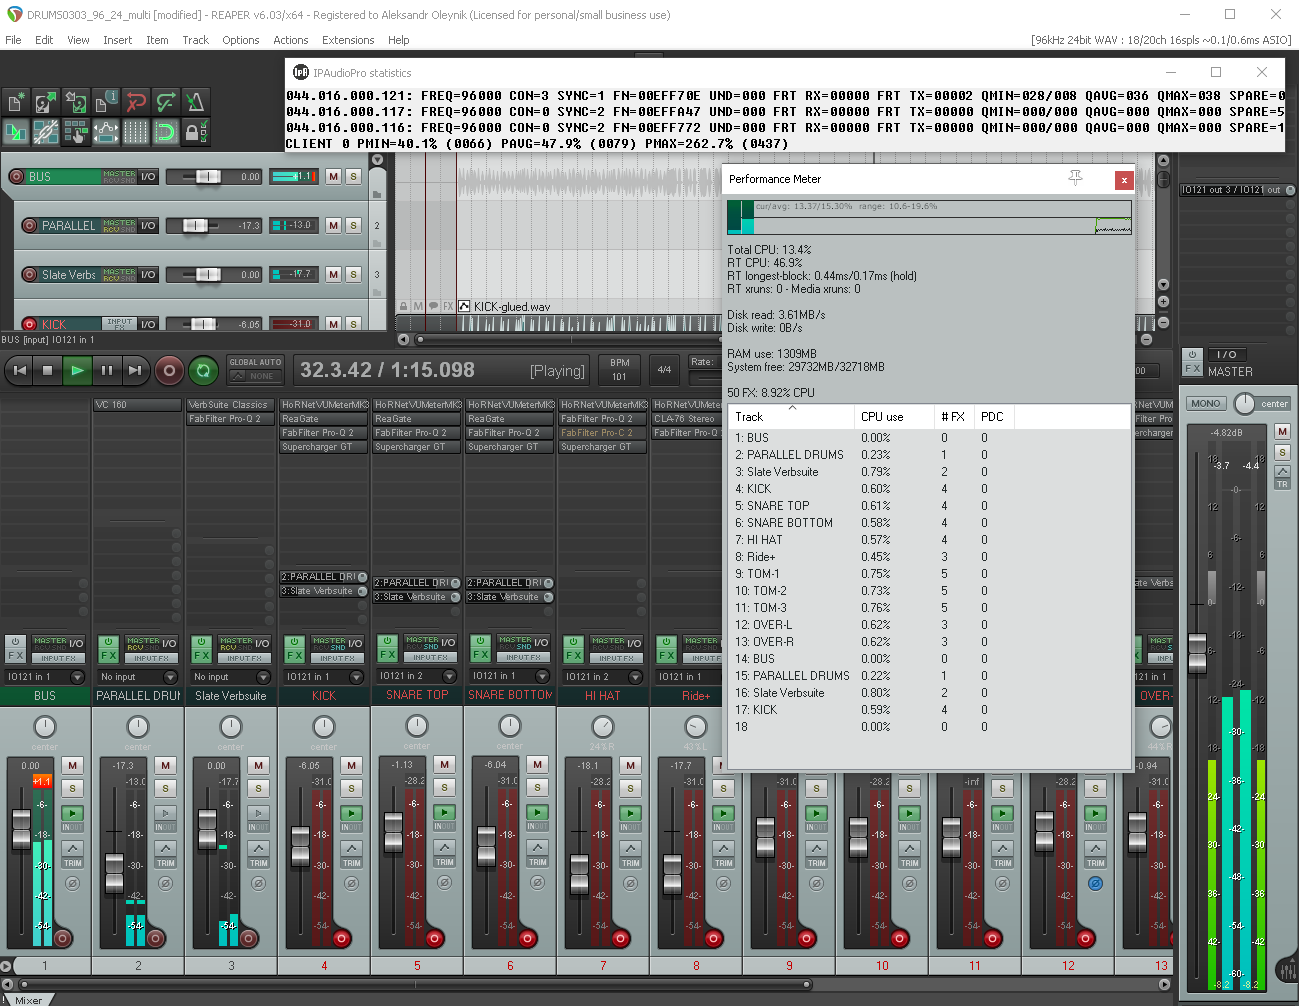Open the Track menu
Image resolution: width=1299 pixels, height=1006 pixels.
[x=195, y=40]
